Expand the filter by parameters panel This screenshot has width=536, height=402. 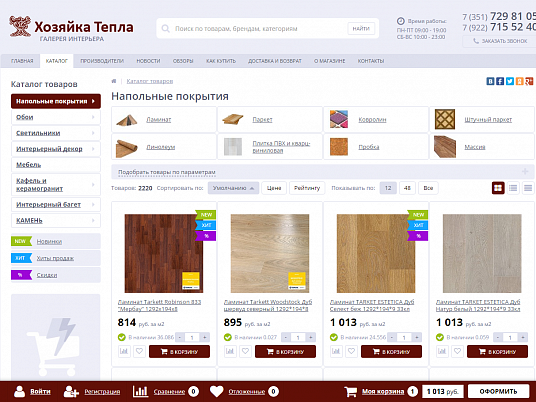pyautogui.click(x=525, y=172)
